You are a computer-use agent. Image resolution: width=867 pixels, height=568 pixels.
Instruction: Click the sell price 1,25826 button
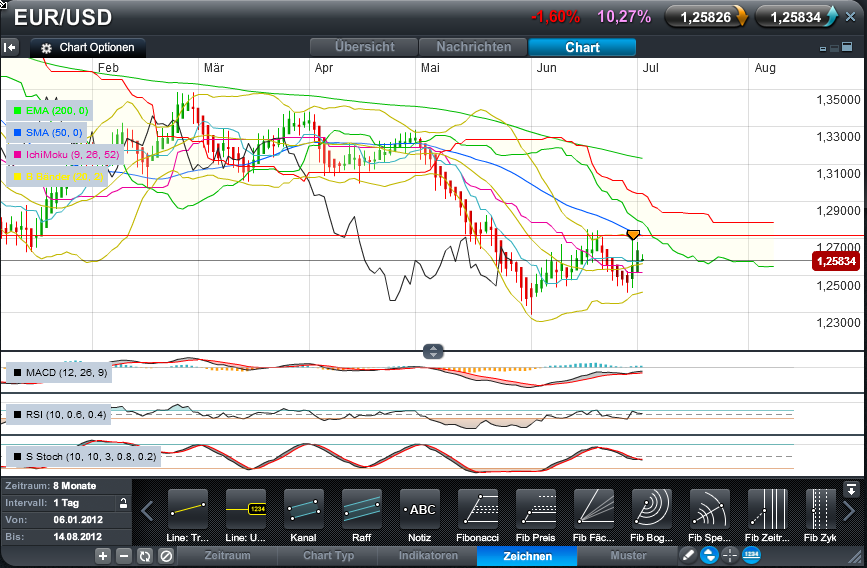[706, 17]
